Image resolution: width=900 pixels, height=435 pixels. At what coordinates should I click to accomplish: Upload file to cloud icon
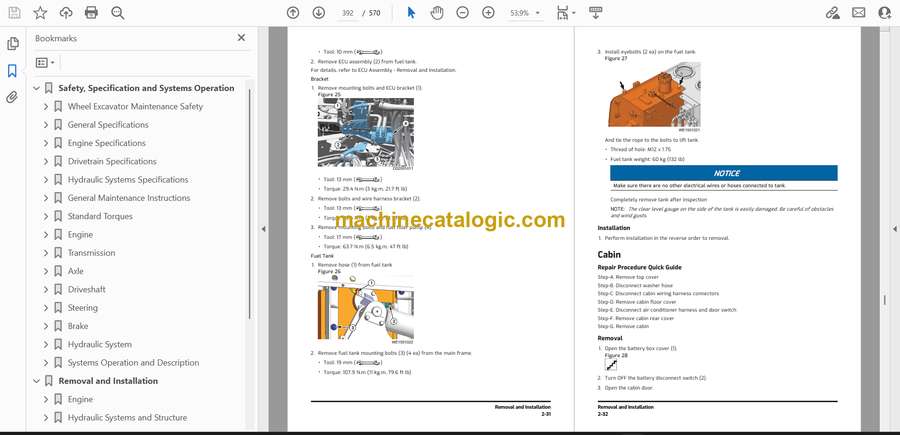pyautogui.click(x=66, y=13)
